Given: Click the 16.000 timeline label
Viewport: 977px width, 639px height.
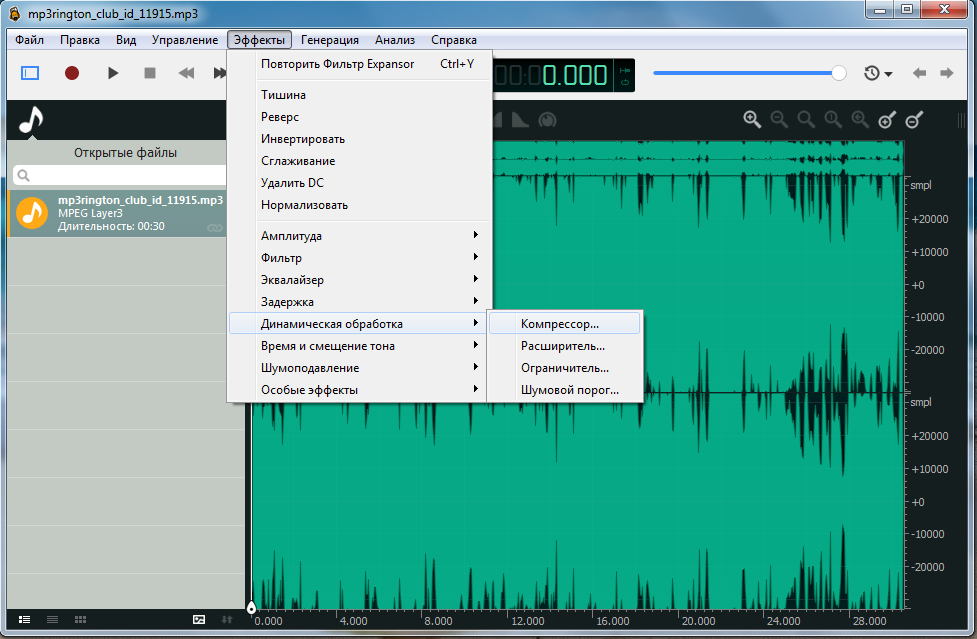Looking at the screenshot, I should point(613,621).
